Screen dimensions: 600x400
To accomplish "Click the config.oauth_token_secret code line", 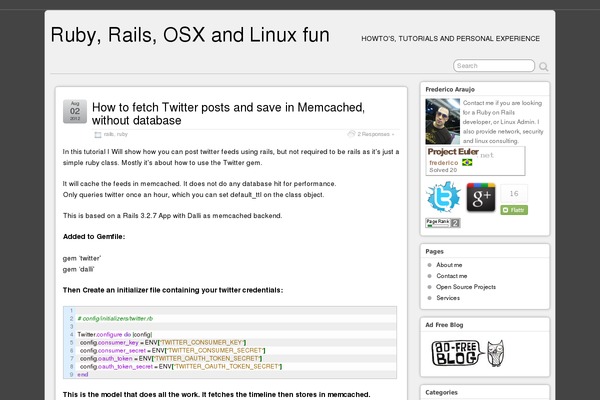I will pyautogui.click(x=181, y=367).
